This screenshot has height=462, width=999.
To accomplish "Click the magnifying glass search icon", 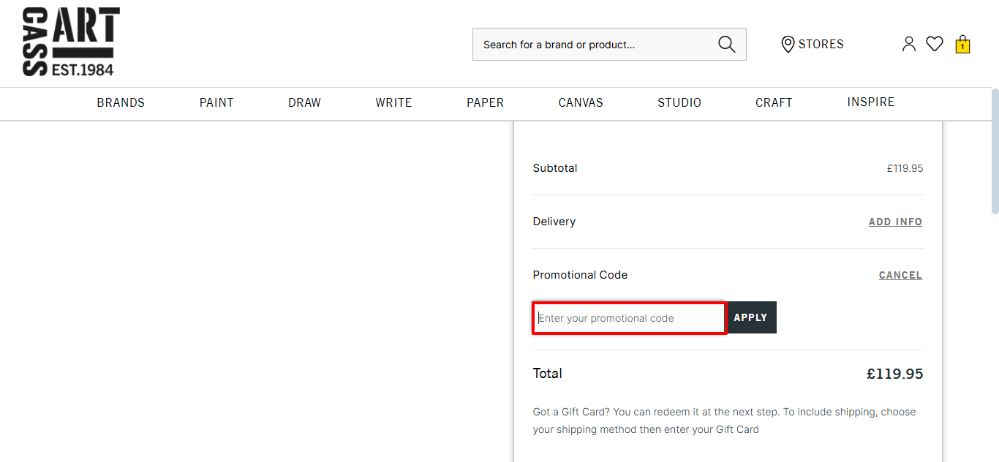I will click(x=726, y=45).
